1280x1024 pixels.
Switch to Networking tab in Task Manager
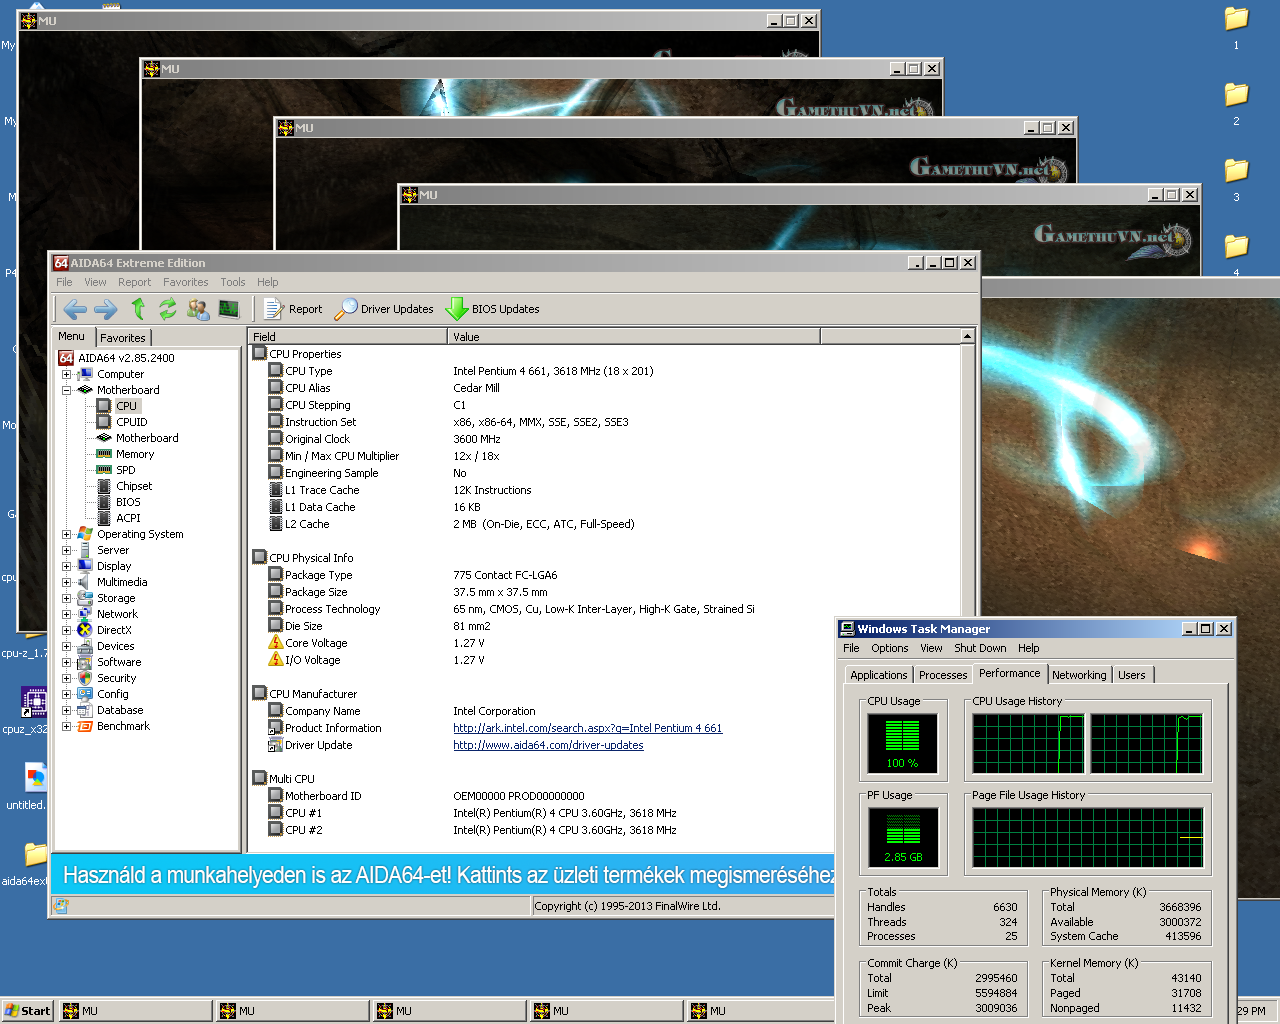1079,675
